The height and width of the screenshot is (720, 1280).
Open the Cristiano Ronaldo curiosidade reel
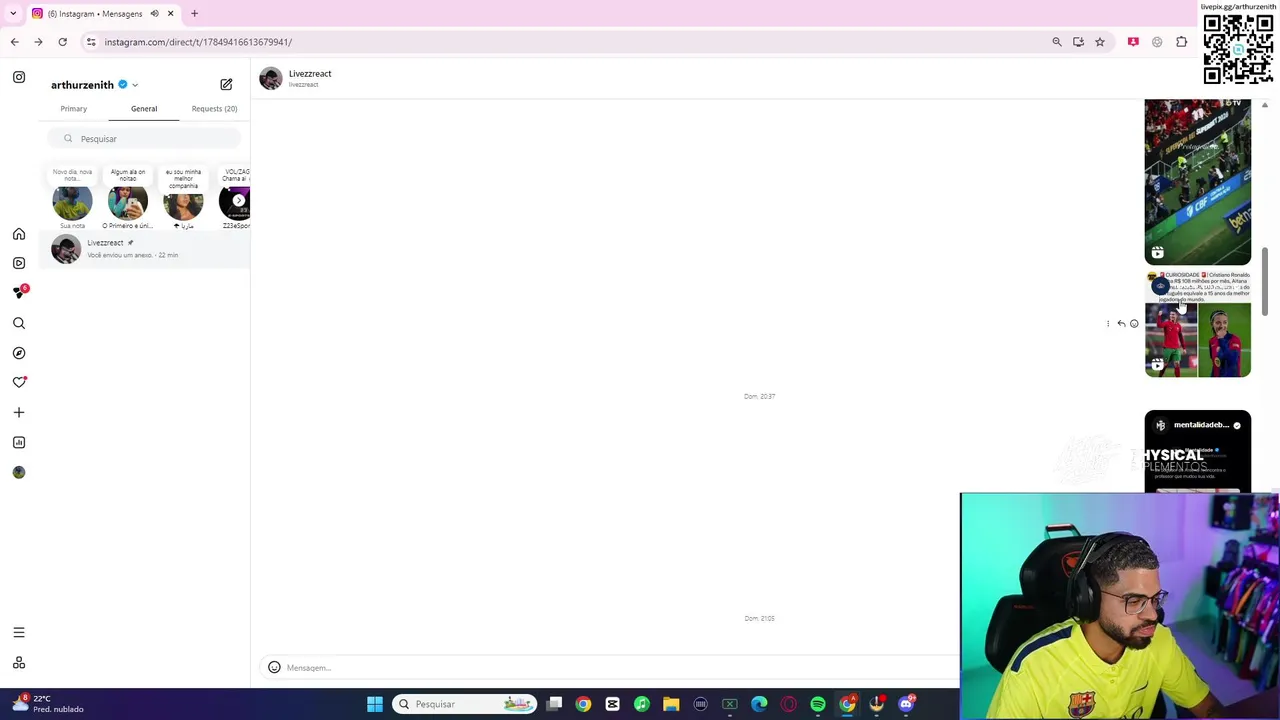point(1197,324)
